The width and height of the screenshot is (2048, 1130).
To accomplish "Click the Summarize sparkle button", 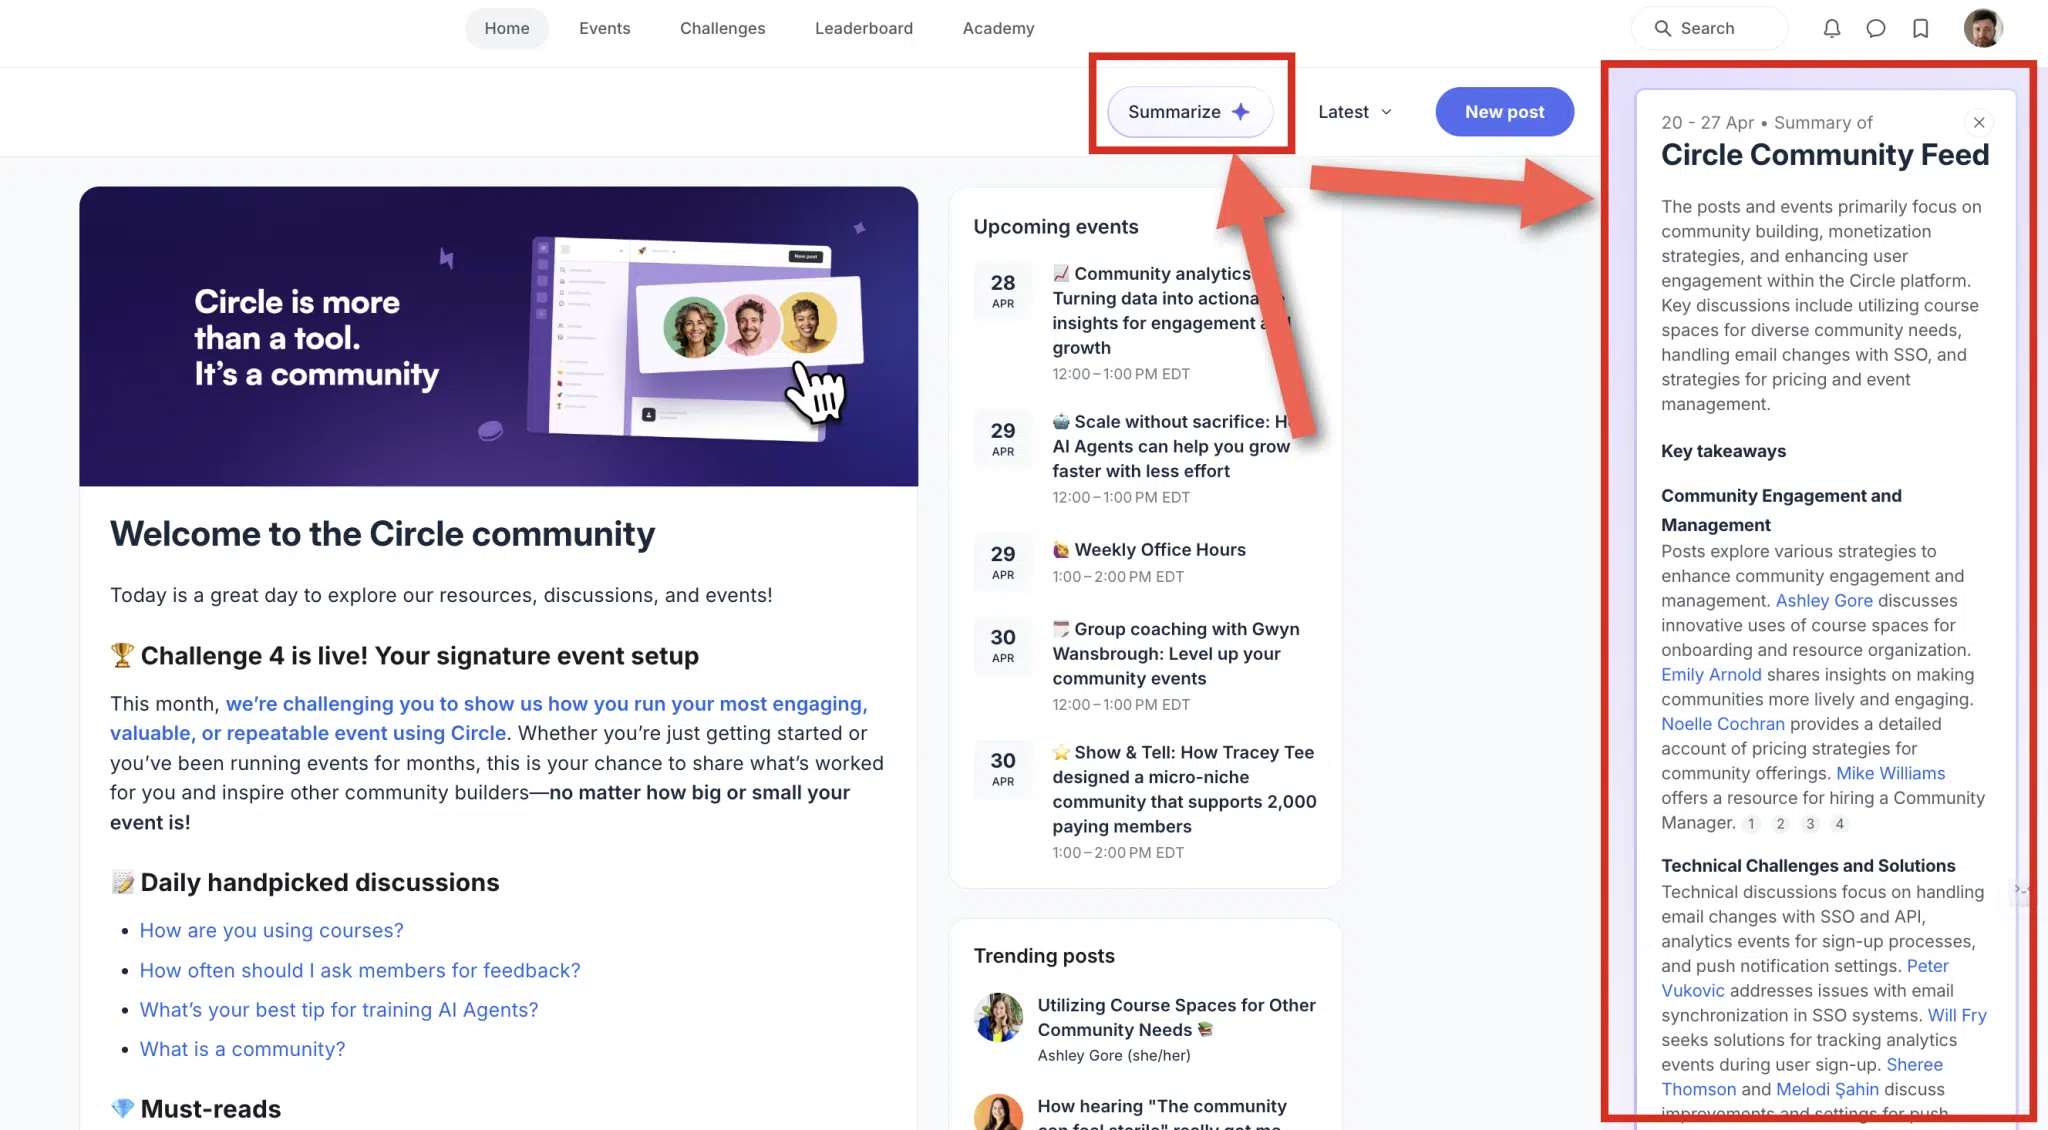I will tap(1189, 112).
